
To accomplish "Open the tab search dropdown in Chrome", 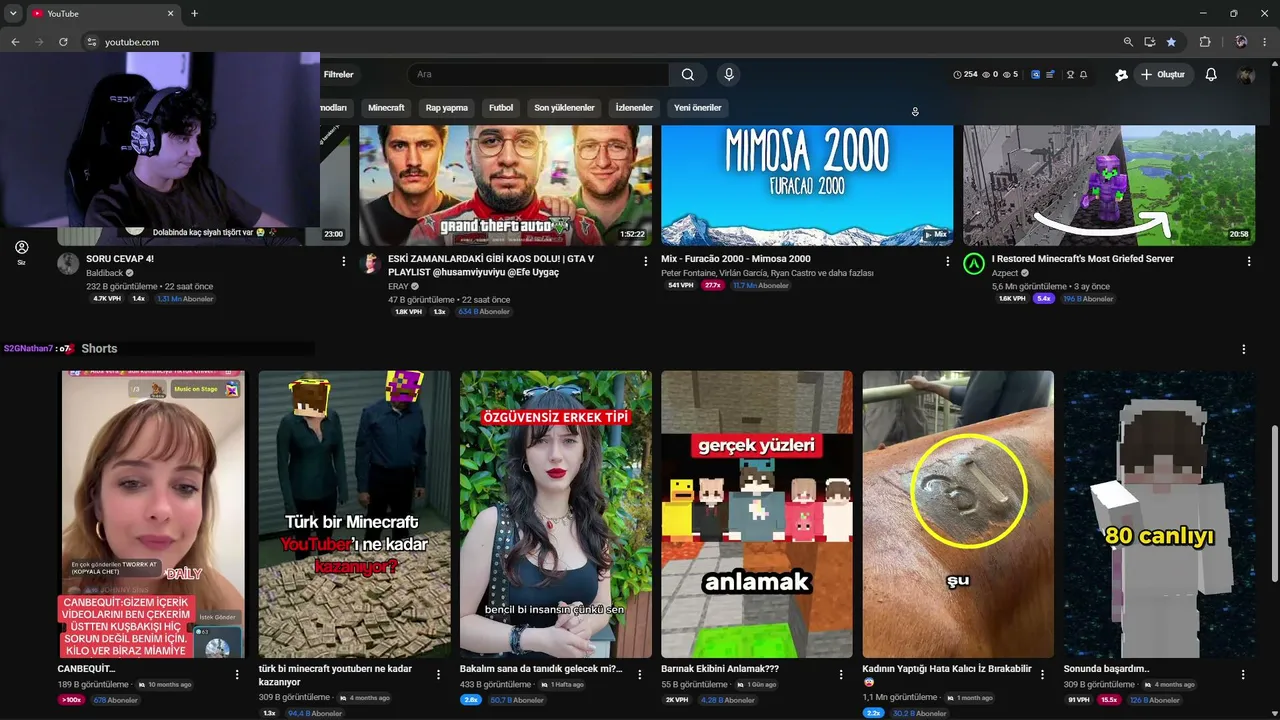I will 13,13.
